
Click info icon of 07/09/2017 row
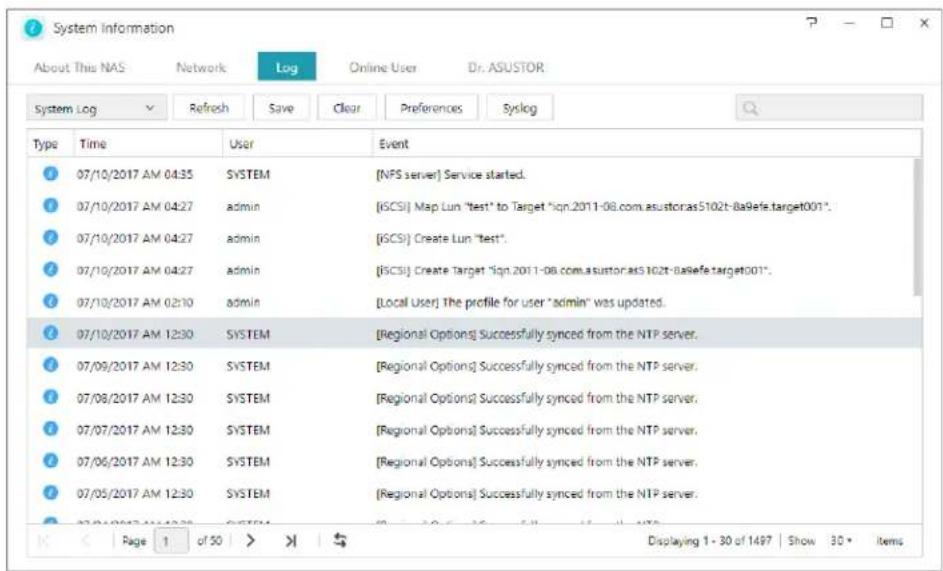(x=51, y=365)
